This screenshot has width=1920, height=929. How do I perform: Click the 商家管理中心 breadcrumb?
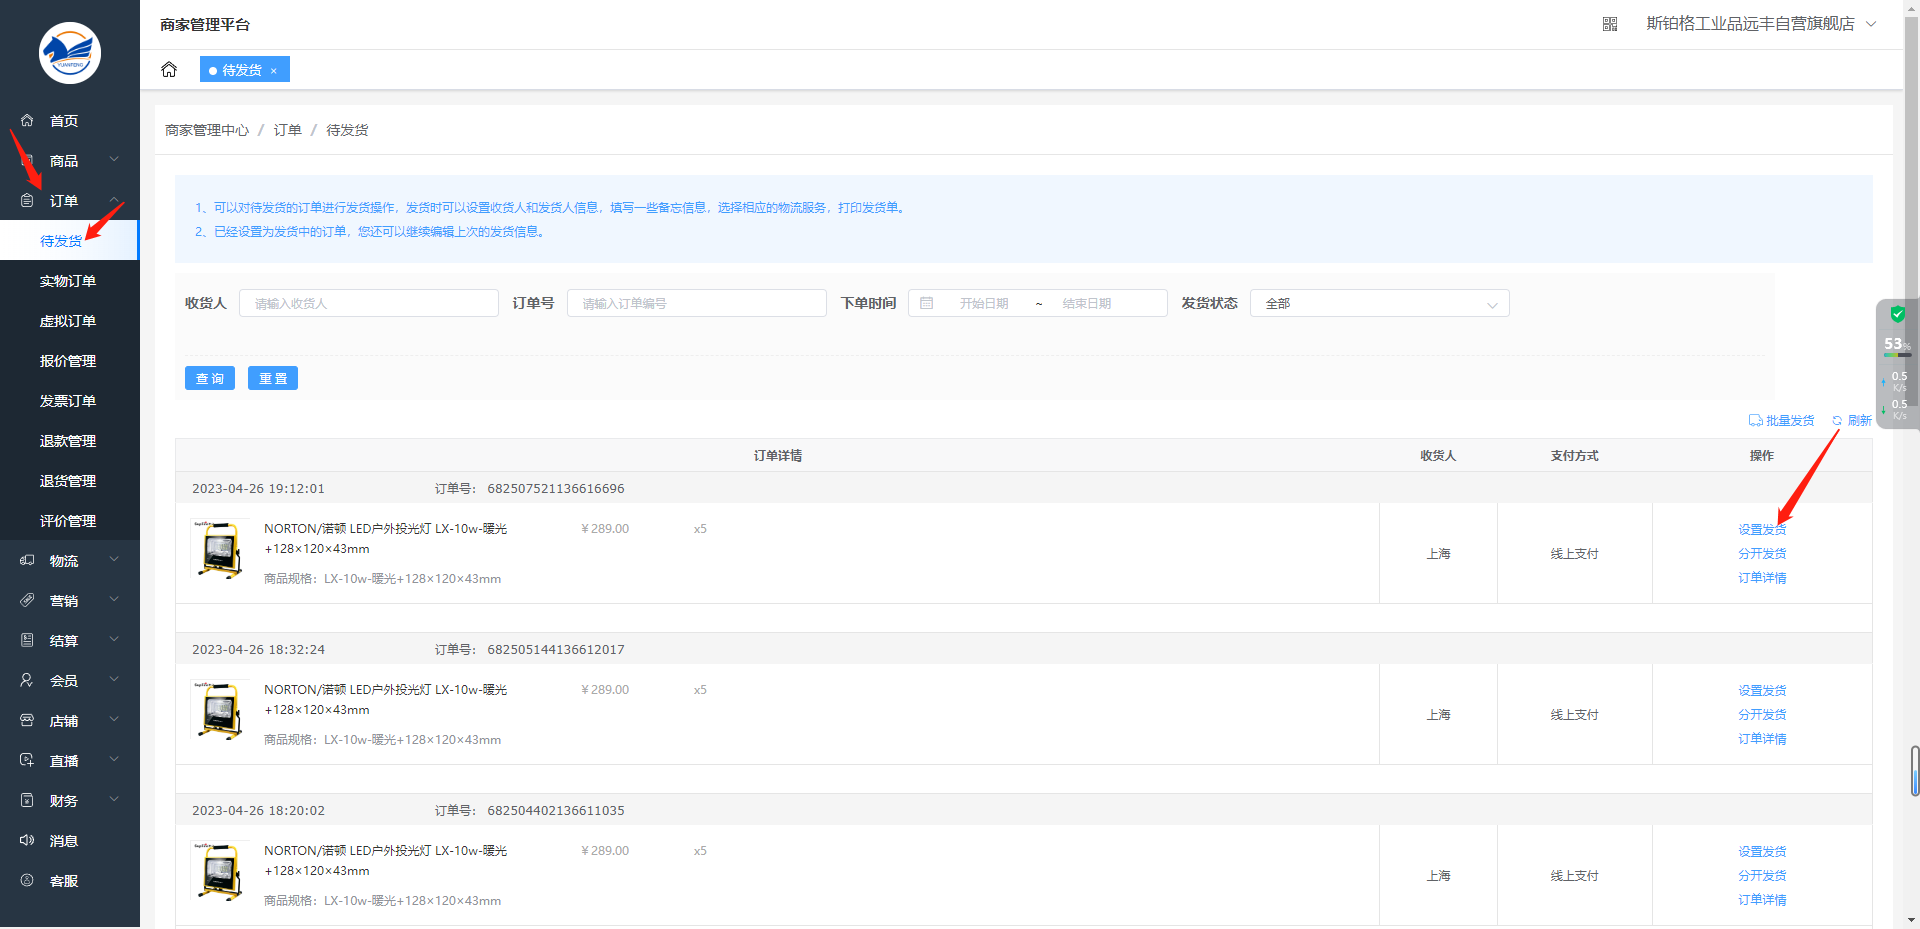207,130
